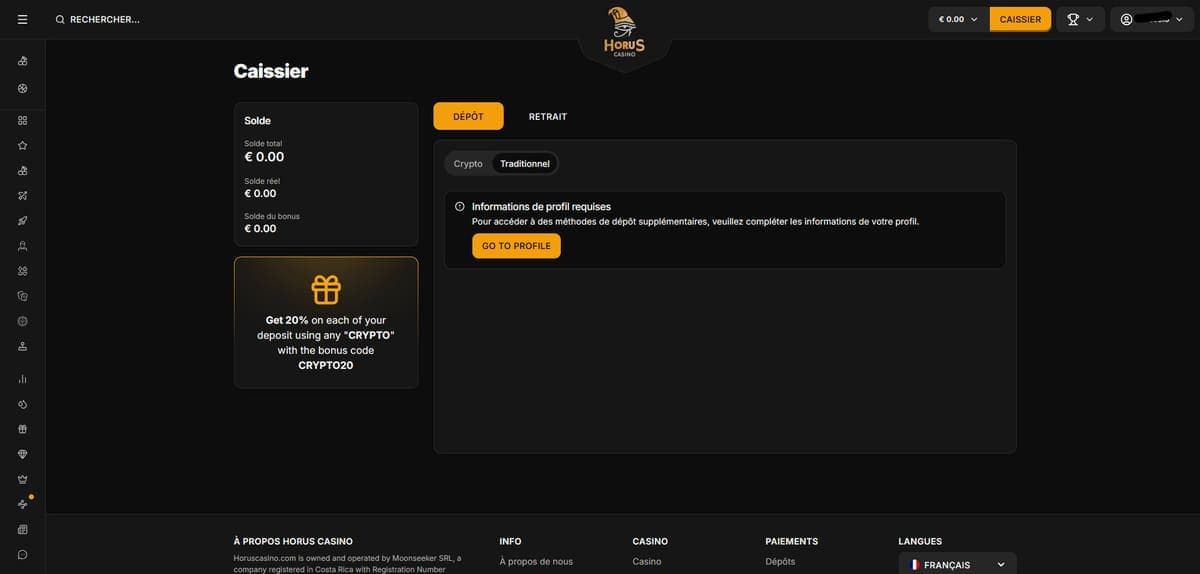Select the four-squares grid icon in the sidebar

tap(22, 120)
